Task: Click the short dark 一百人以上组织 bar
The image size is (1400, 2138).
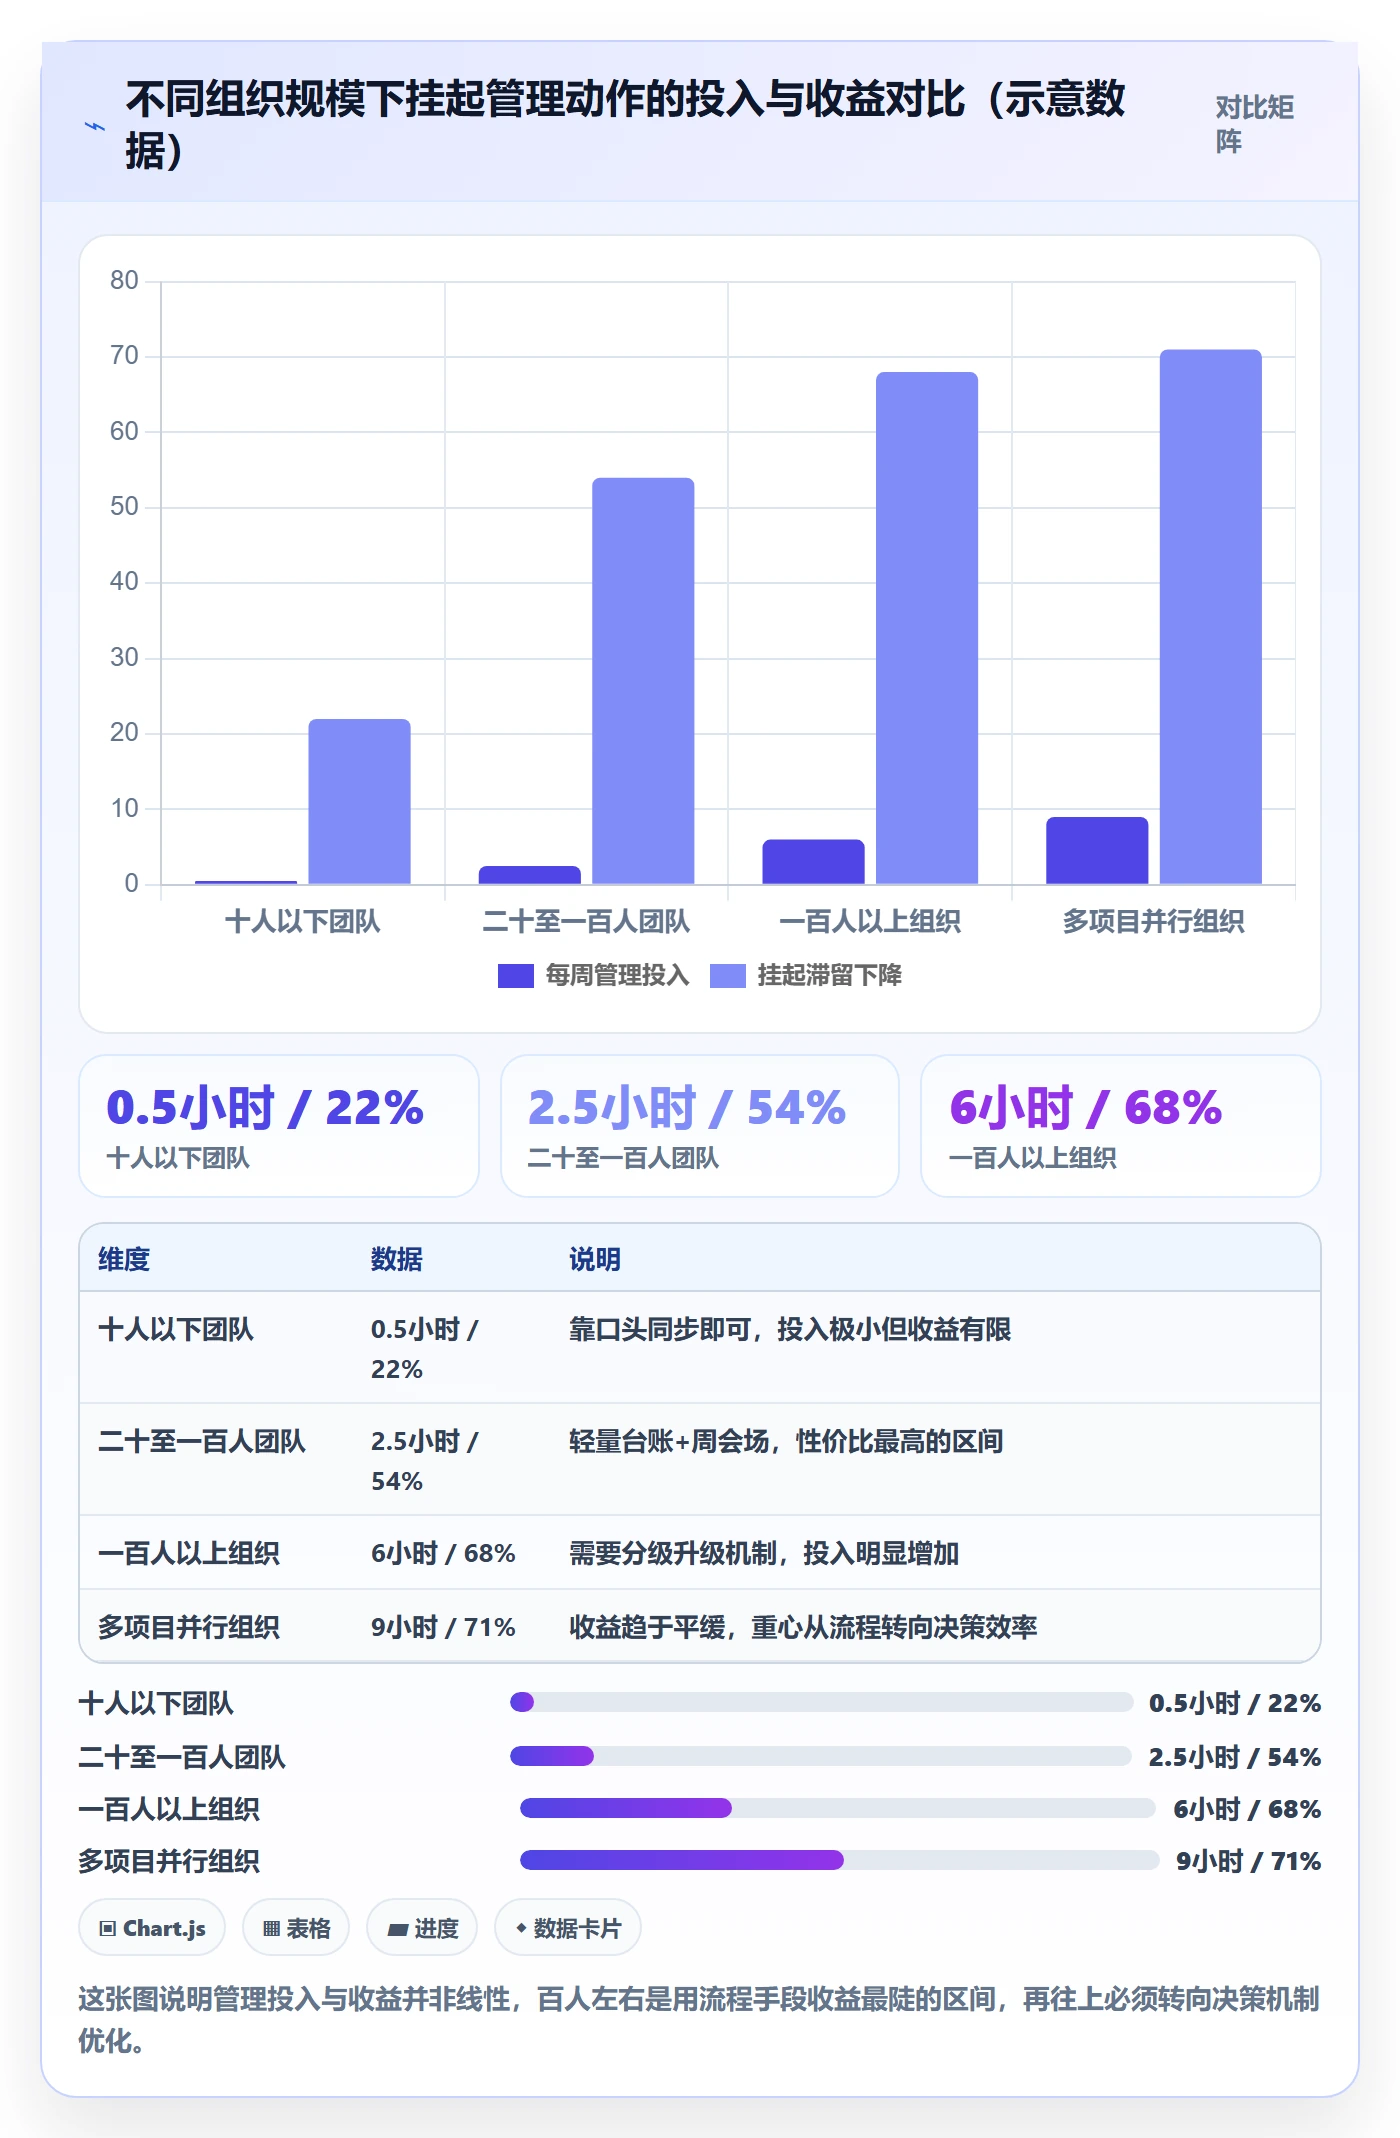Action: click(813, 862)
